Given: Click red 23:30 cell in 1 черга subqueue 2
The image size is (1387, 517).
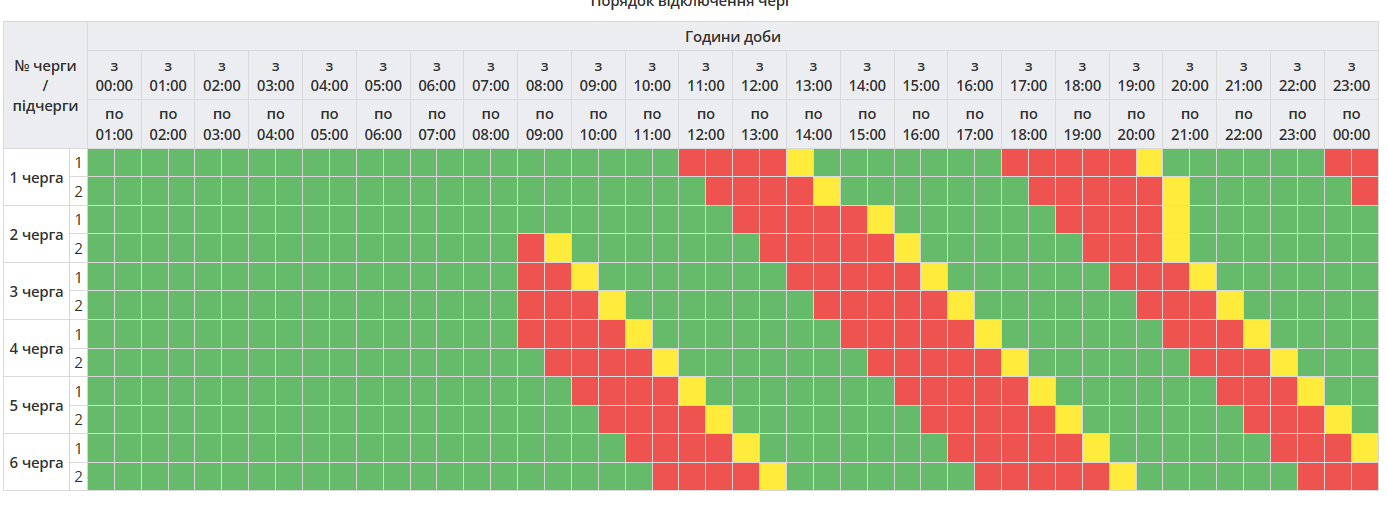Looking at the screenshot, I should [x=1364, y=191].
